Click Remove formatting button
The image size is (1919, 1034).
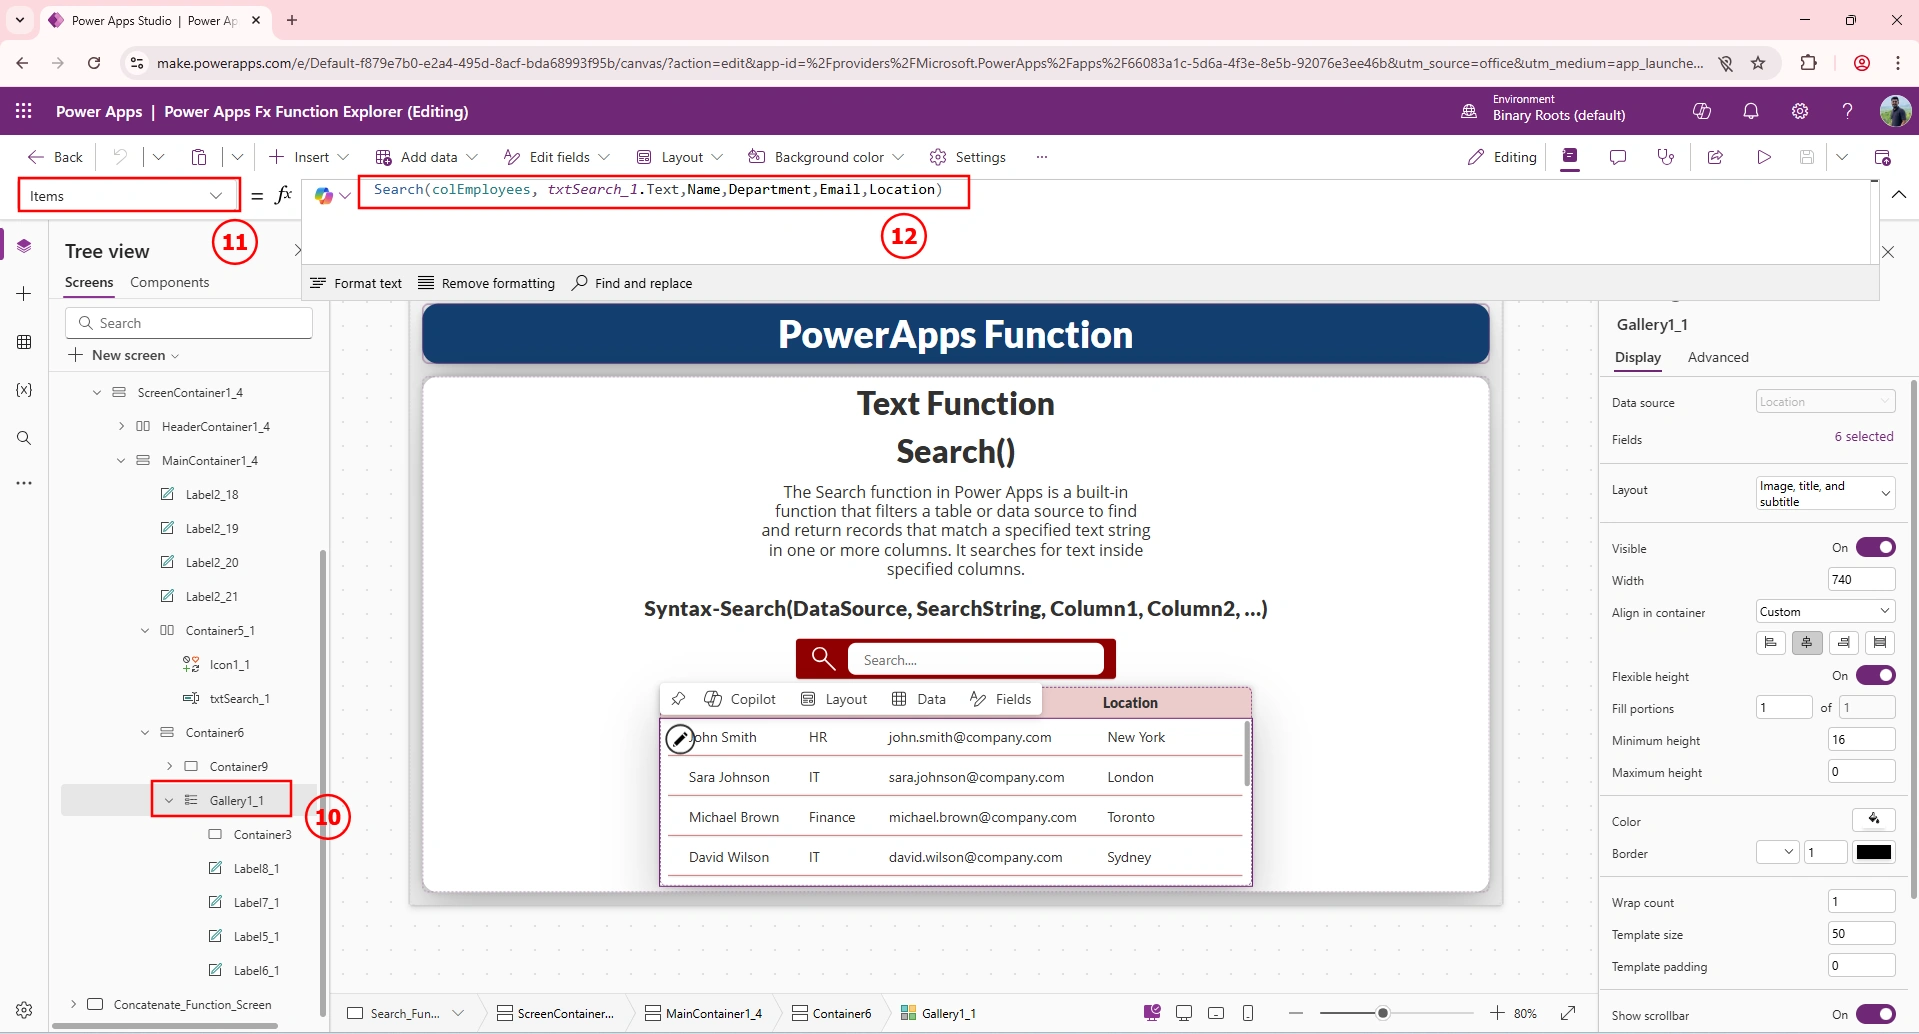[x=486, y=283]
